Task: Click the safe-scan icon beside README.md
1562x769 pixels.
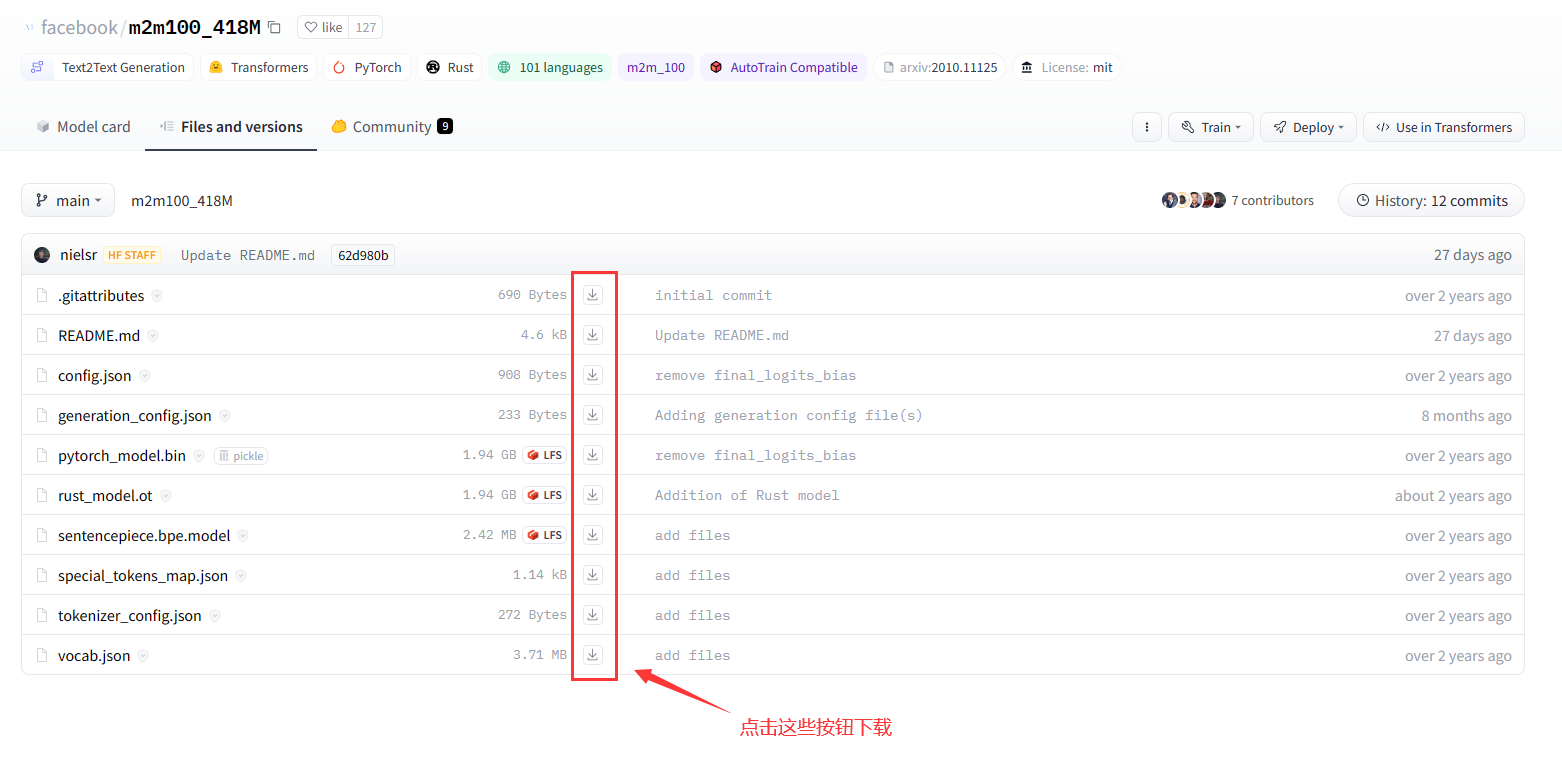Action: [x=153, y=336]
